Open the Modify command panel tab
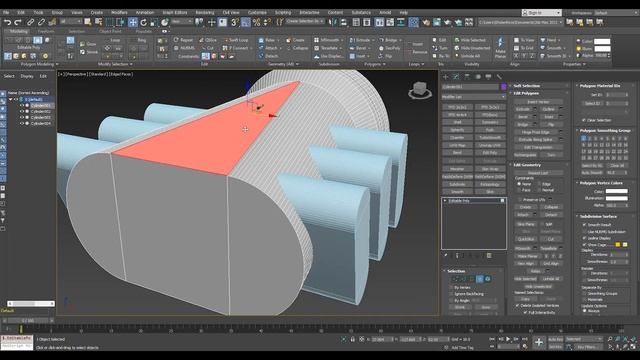Screen dimensions: 640x360 click(x=456, y=77)
